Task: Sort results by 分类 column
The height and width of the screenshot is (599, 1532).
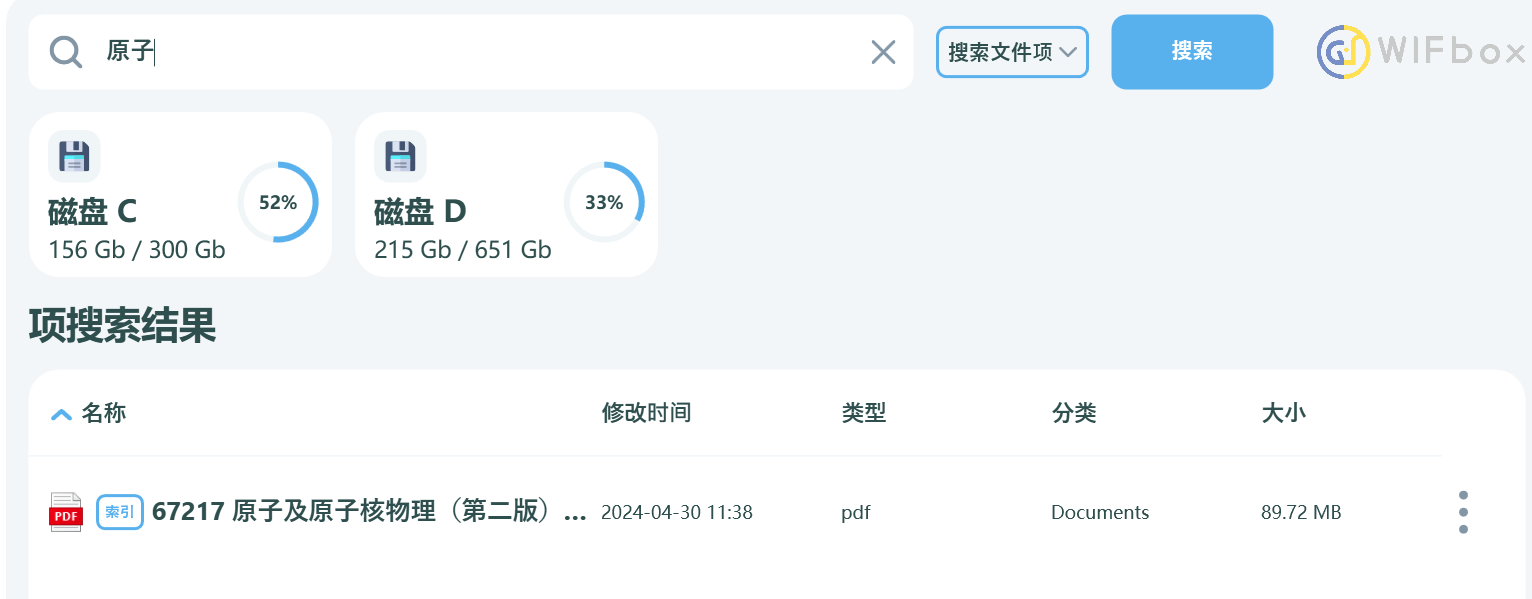Action: (x=1074, y=412)
